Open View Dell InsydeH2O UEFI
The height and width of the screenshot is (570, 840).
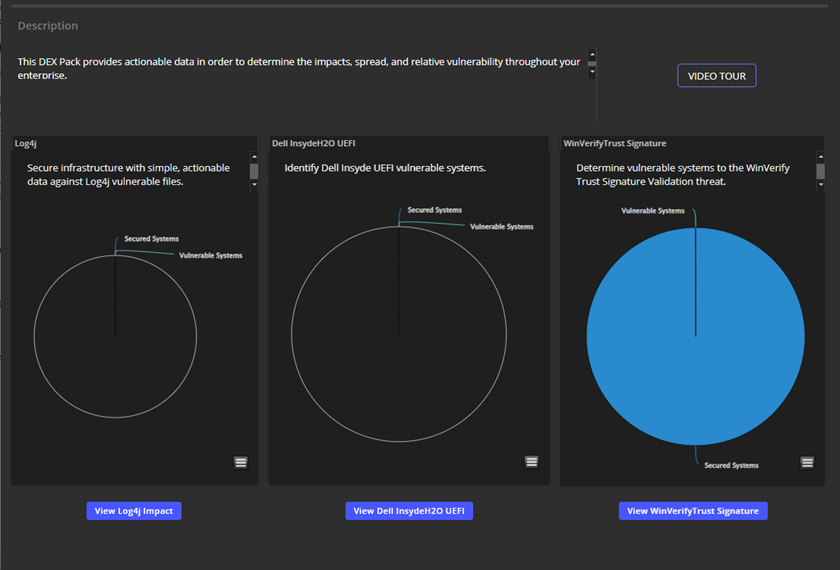(409, 511)
